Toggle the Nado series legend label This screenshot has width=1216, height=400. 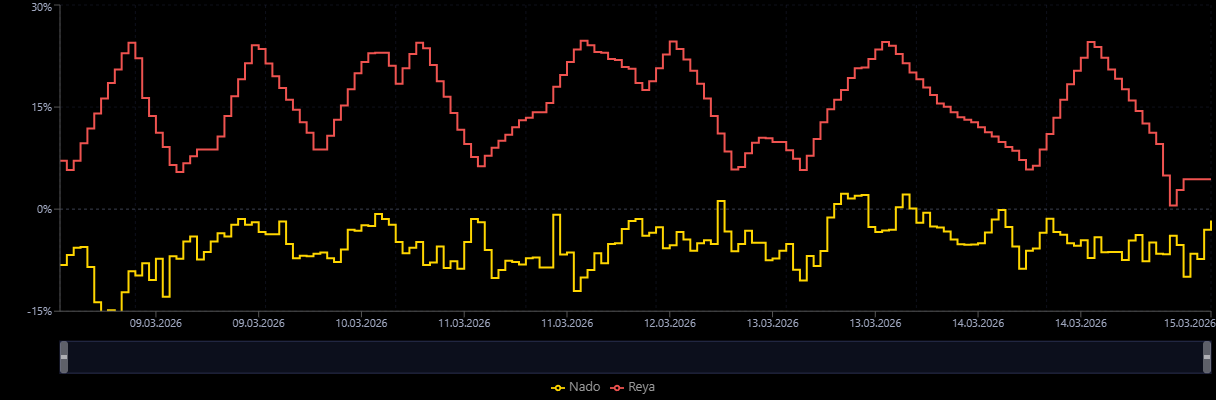tap(584, 387)
